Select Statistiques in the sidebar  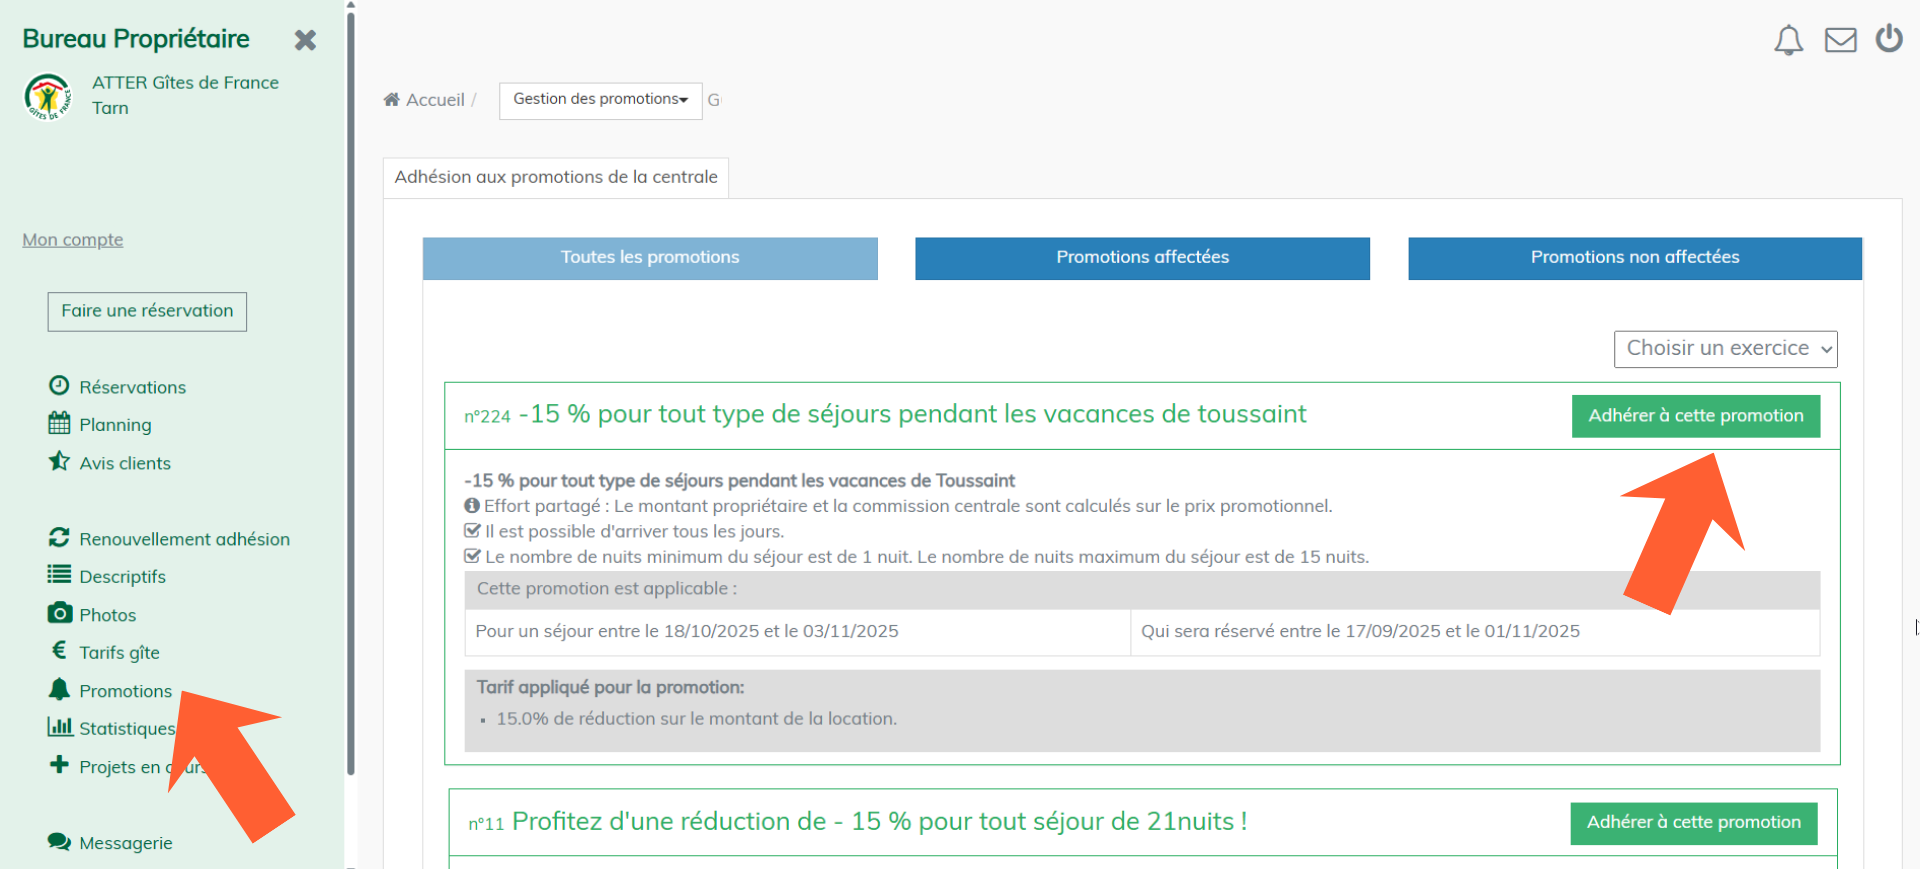(126, 729)
